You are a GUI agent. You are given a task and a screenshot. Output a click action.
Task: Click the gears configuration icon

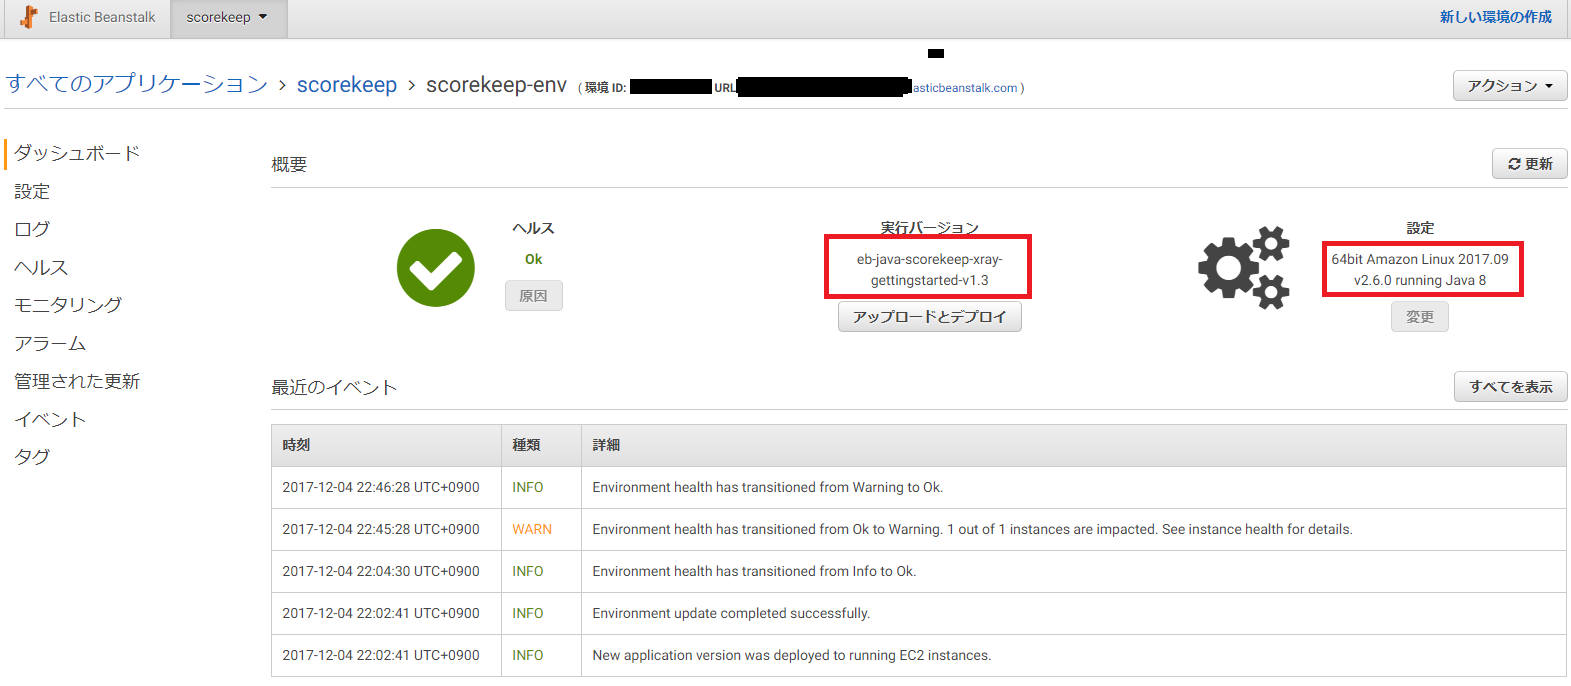(x=1244, y=267)
